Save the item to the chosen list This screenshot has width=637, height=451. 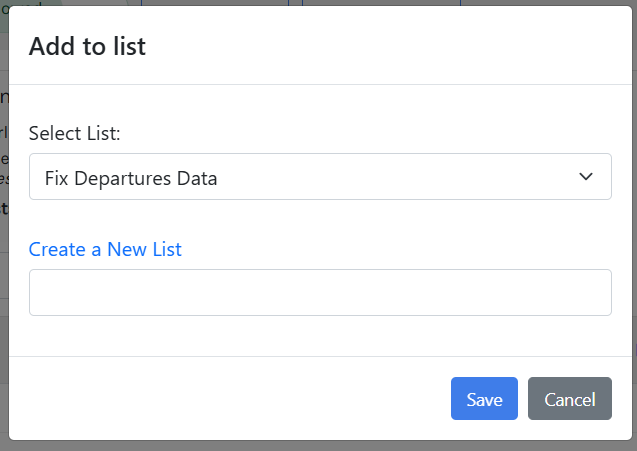coord(484,399)
